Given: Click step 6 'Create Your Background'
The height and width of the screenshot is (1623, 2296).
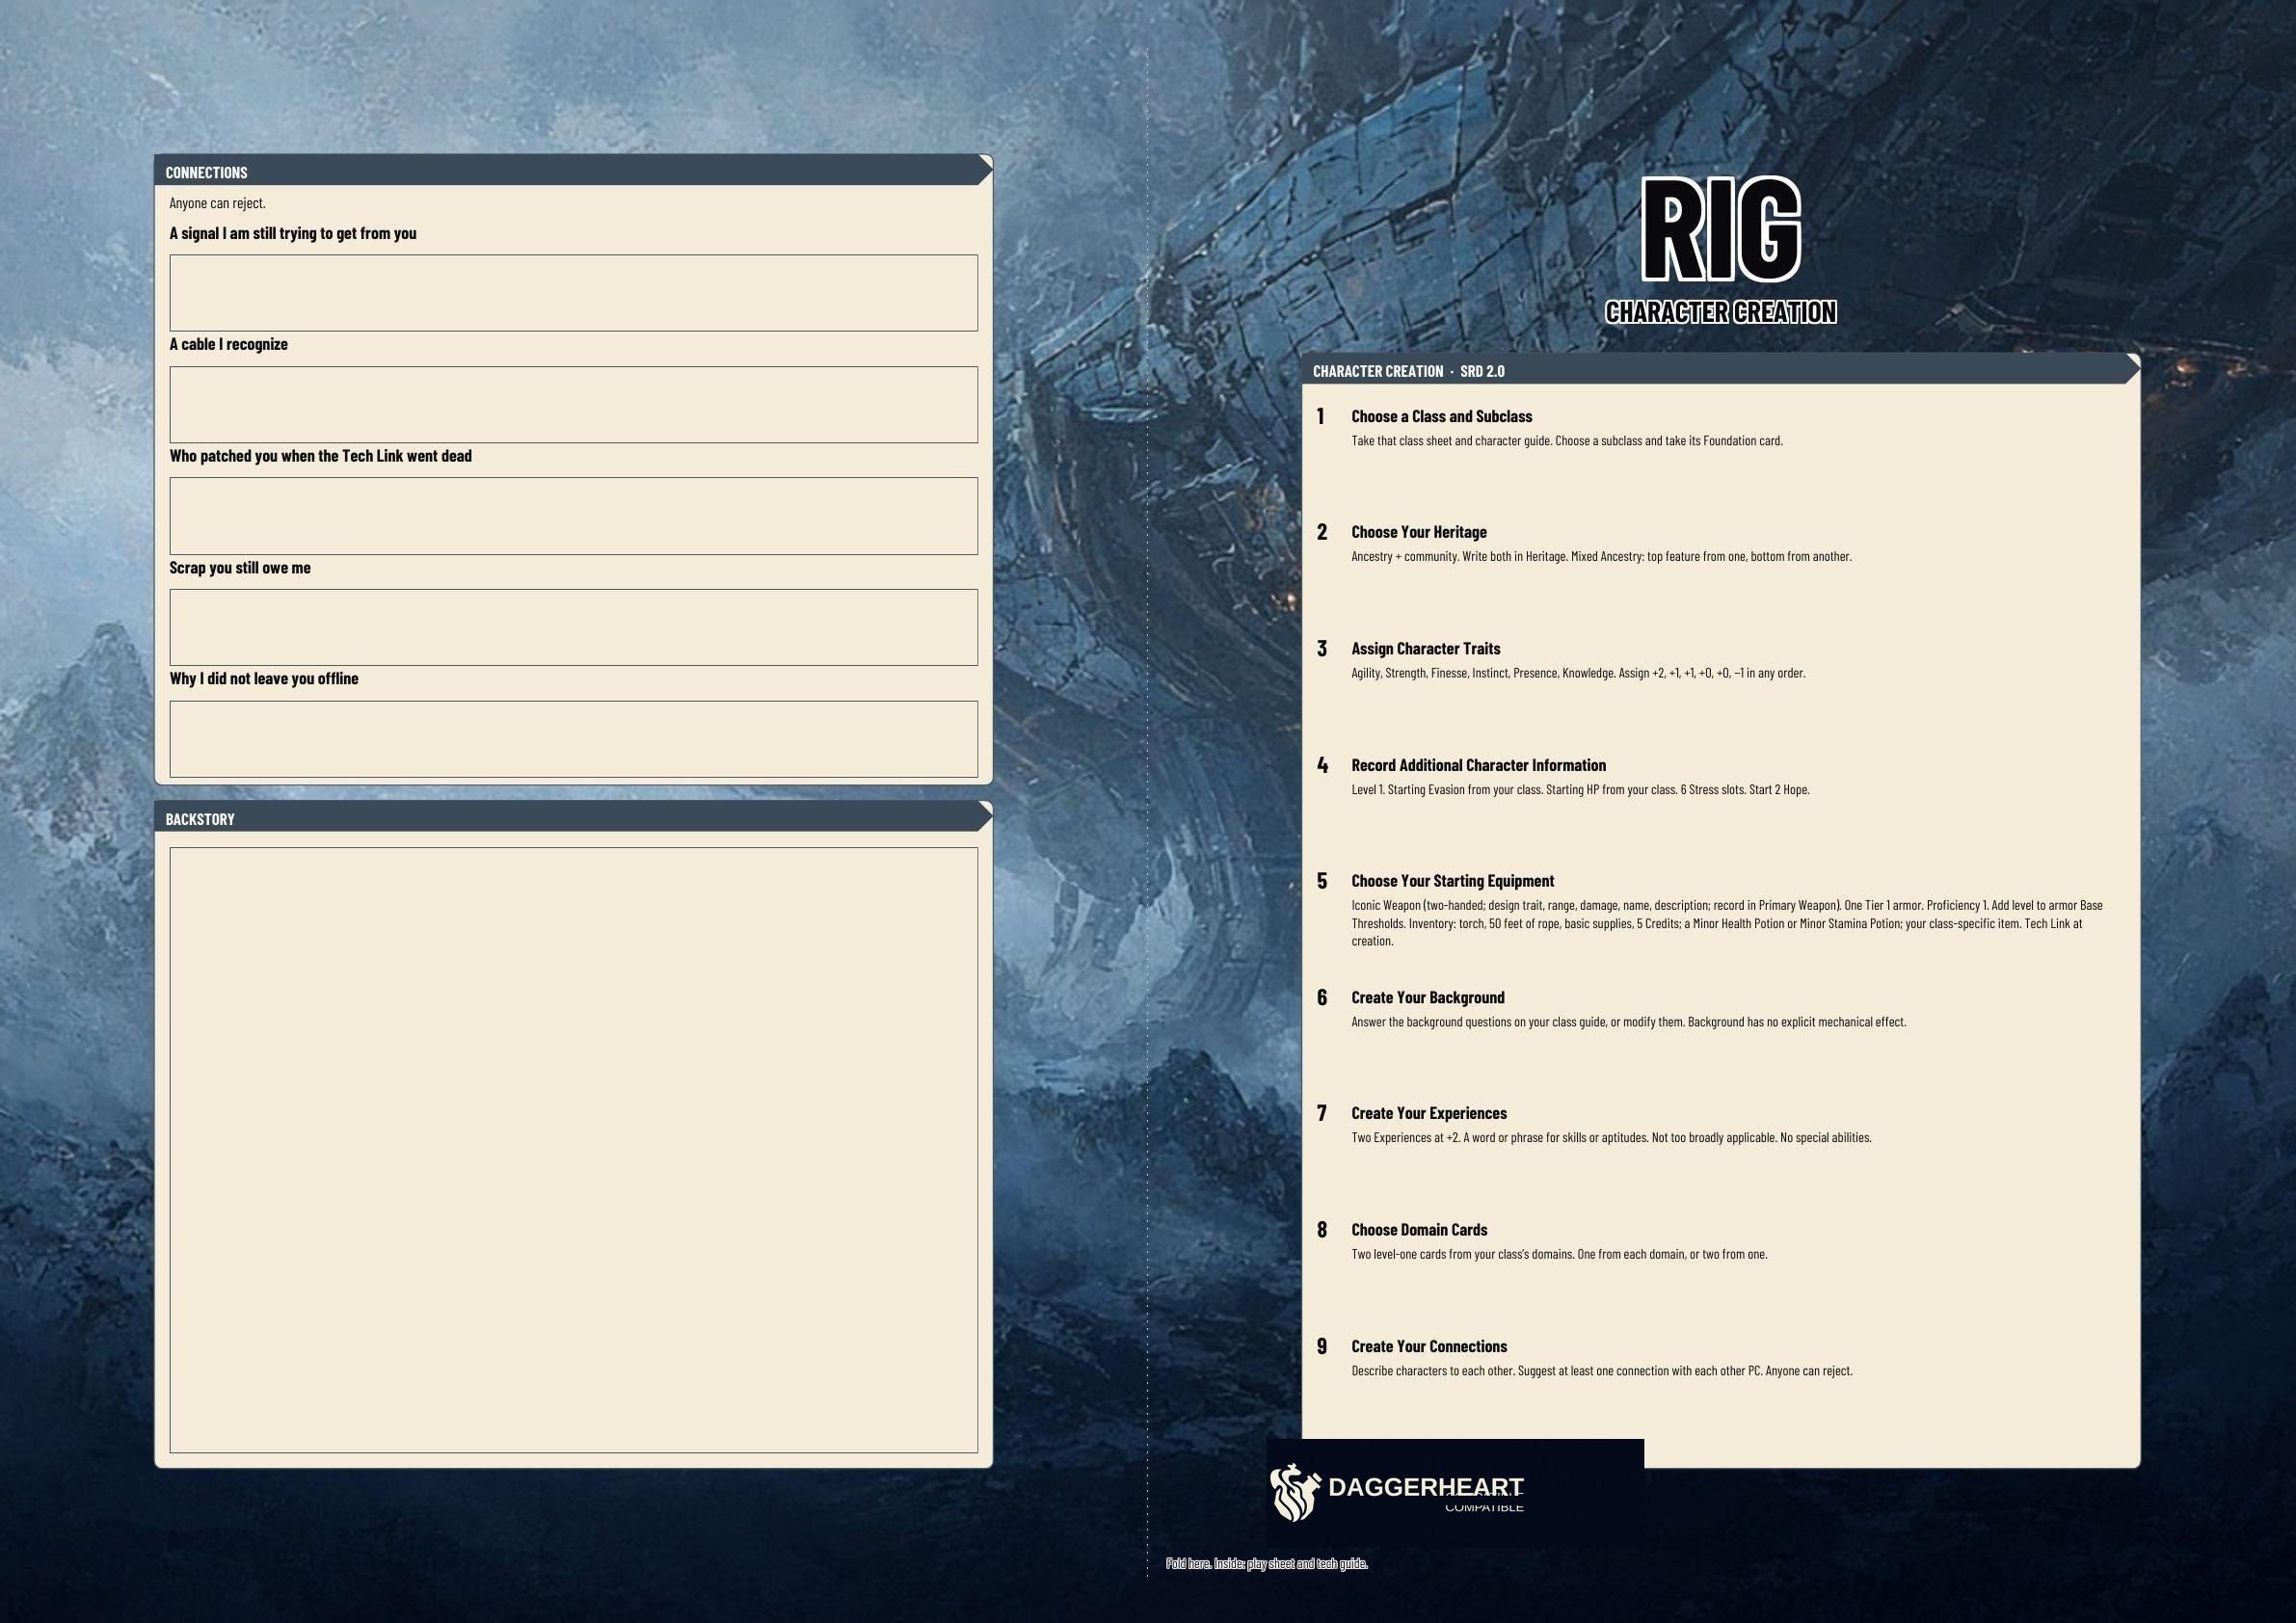Looking at the screenshot, I should (1427, 997).
